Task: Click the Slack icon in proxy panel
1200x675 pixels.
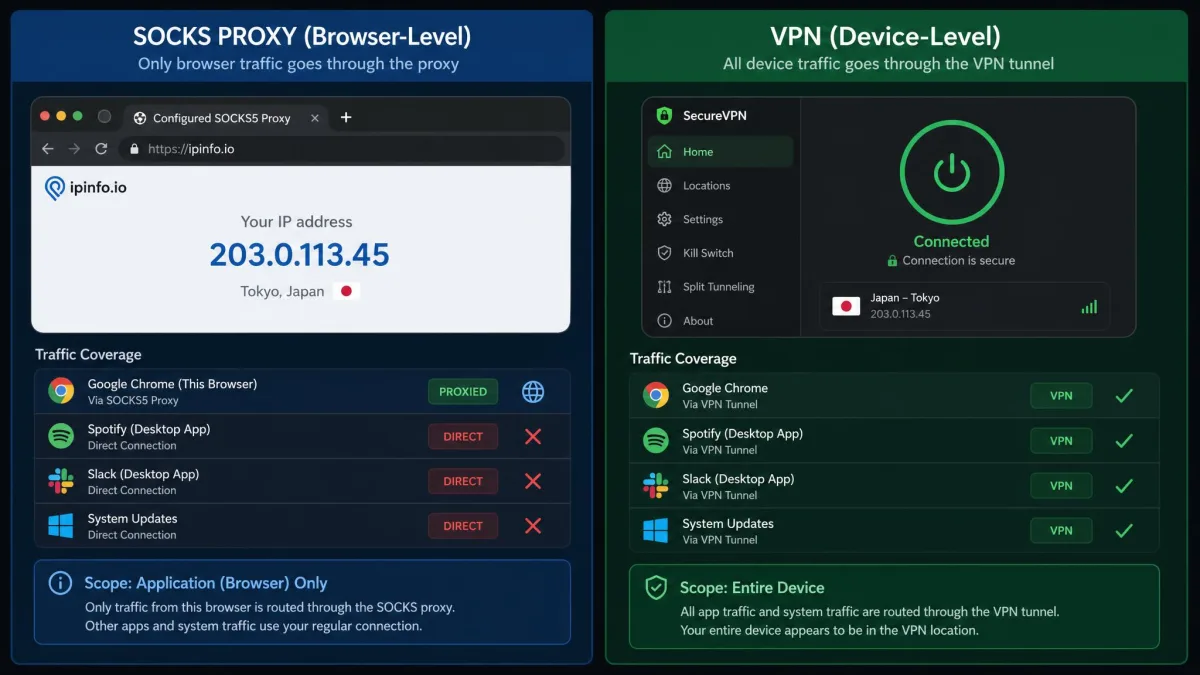Action: (x=61, y=481)
